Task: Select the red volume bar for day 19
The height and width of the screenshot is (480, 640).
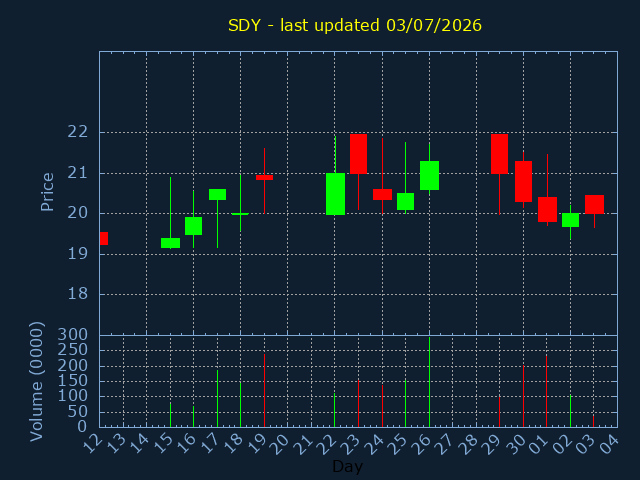Action: coord(264,391)
